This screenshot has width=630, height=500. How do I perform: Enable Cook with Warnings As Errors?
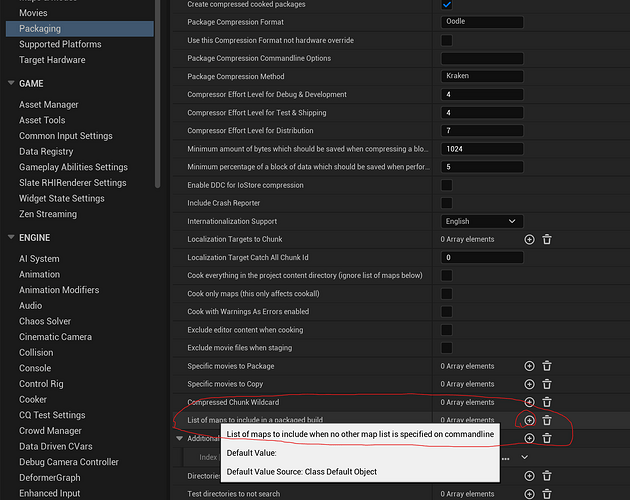click(x=446, y=311)
